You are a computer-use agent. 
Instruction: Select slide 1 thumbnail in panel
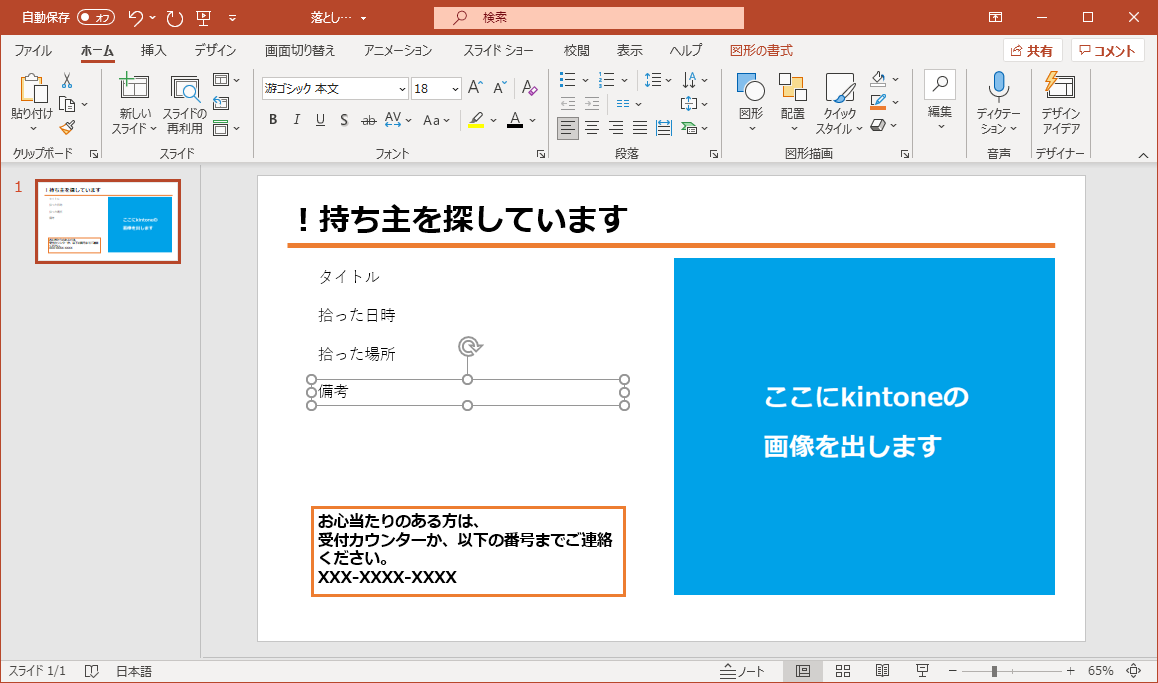pyautogui.click(x=108, y=221)
